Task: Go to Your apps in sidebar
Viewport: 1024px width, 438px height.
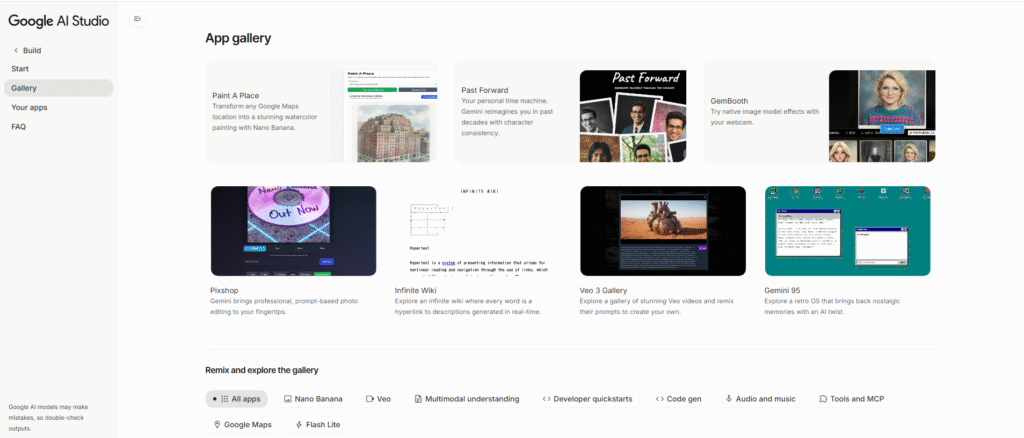Action: click(x=29, y=107)
